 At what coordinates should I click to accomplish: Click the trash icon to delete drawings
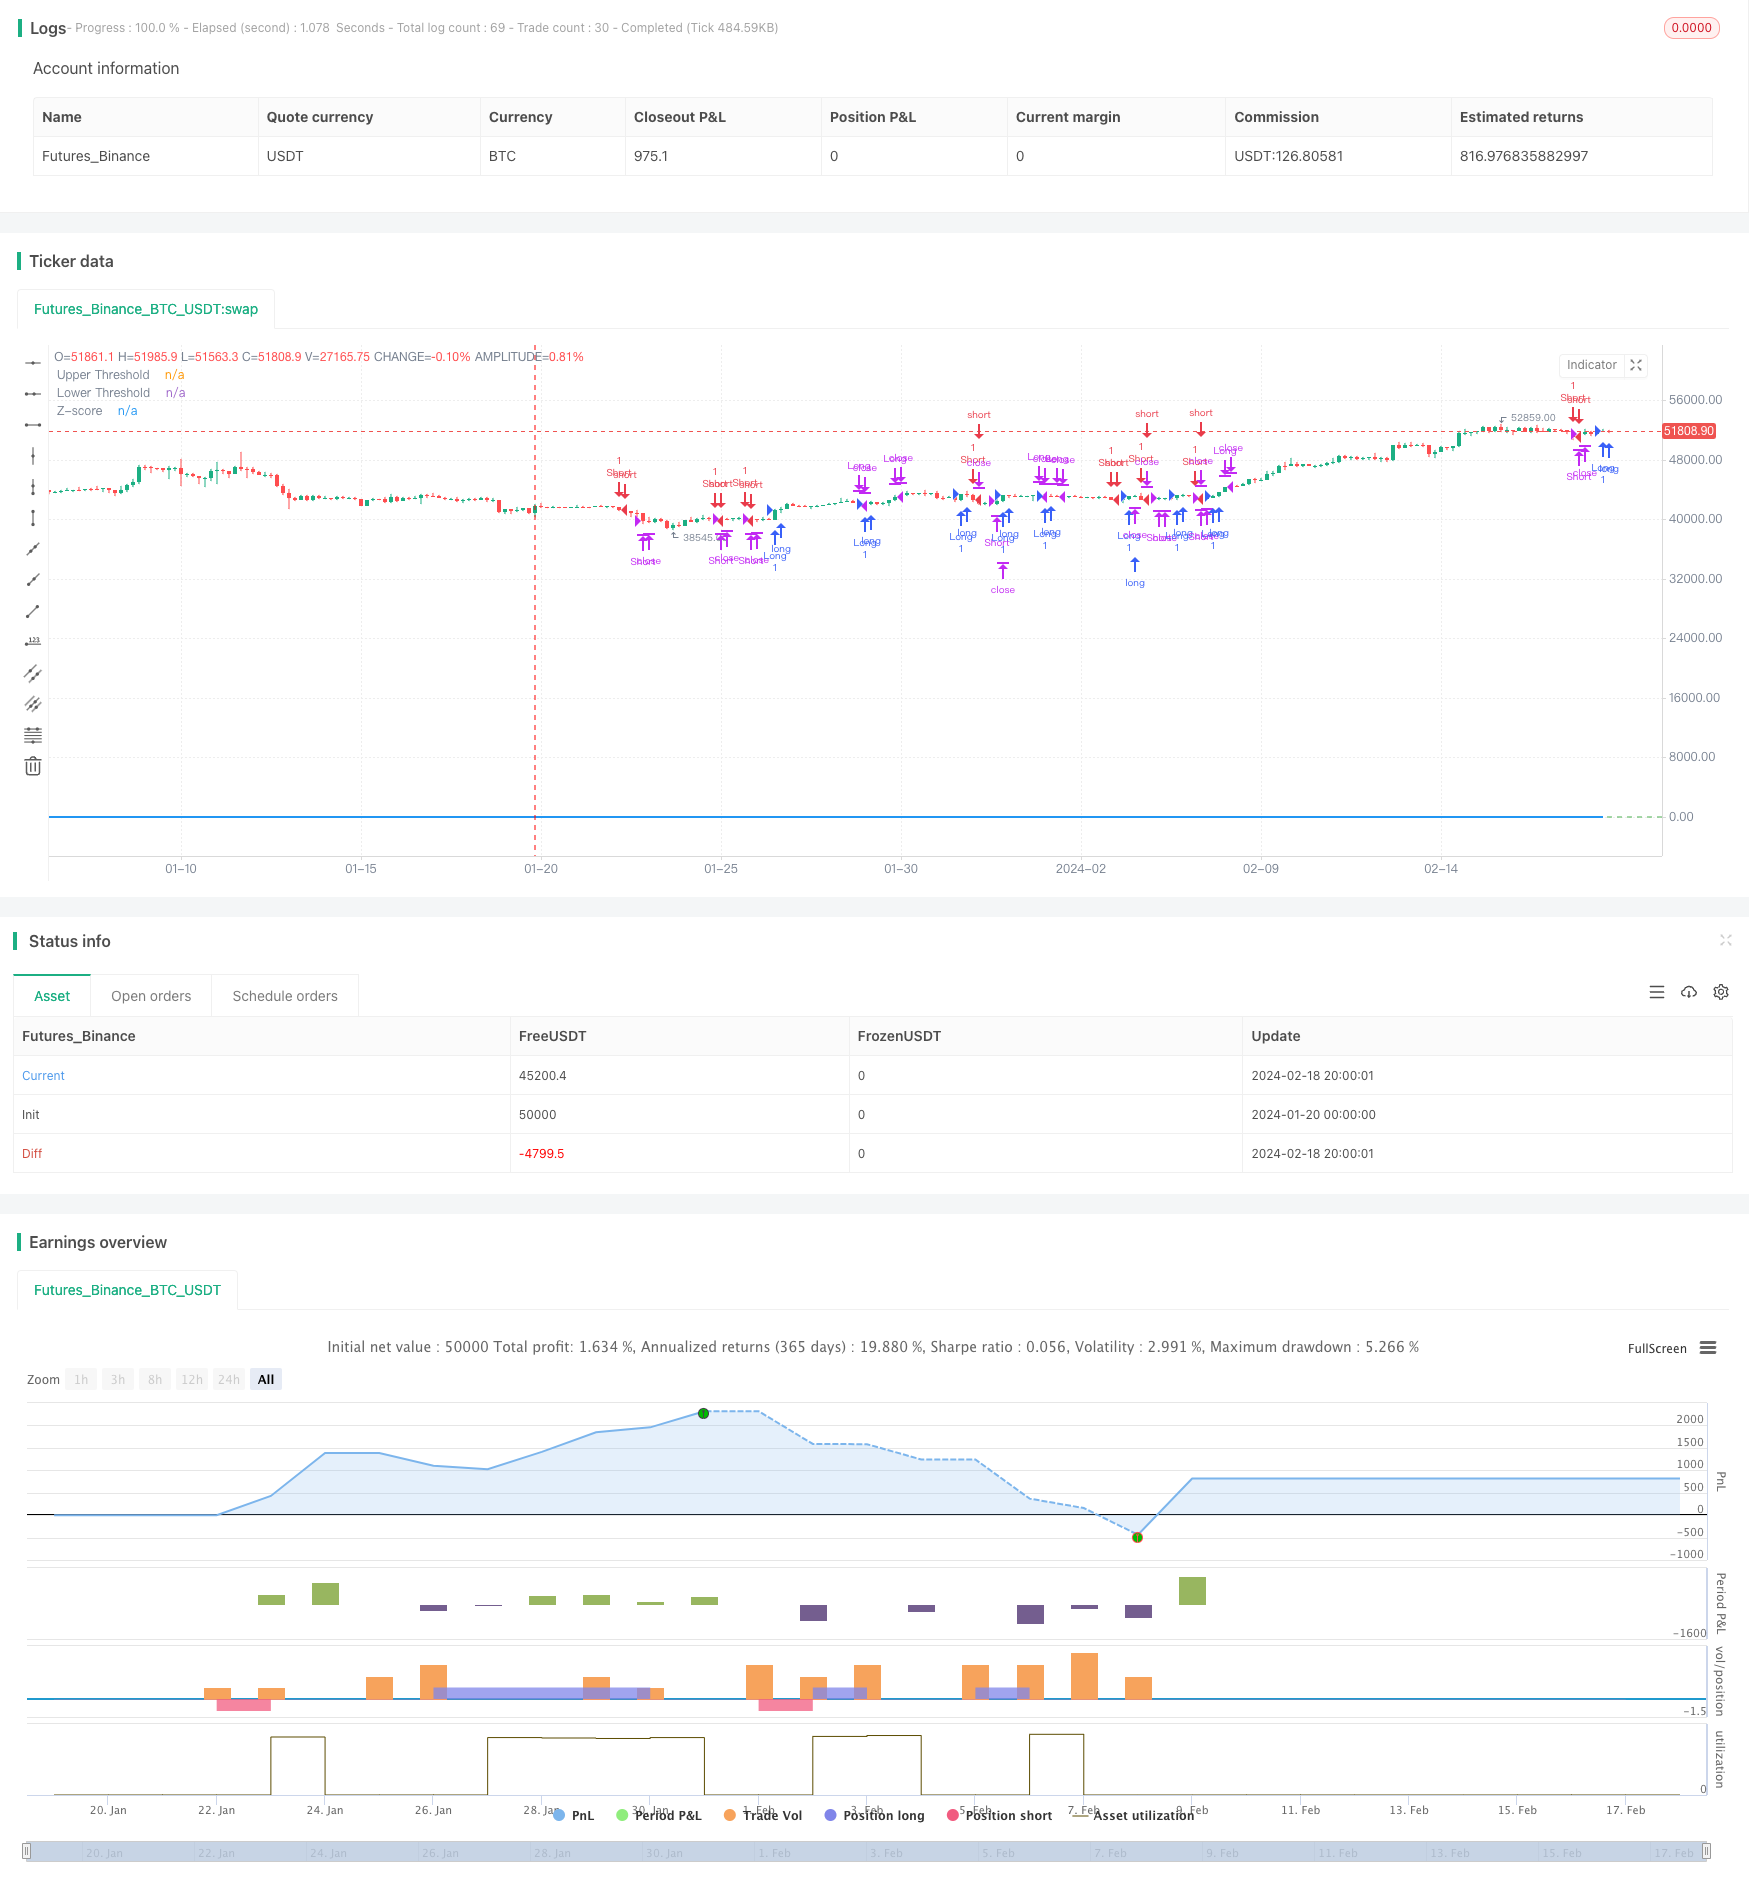[33, 766]
